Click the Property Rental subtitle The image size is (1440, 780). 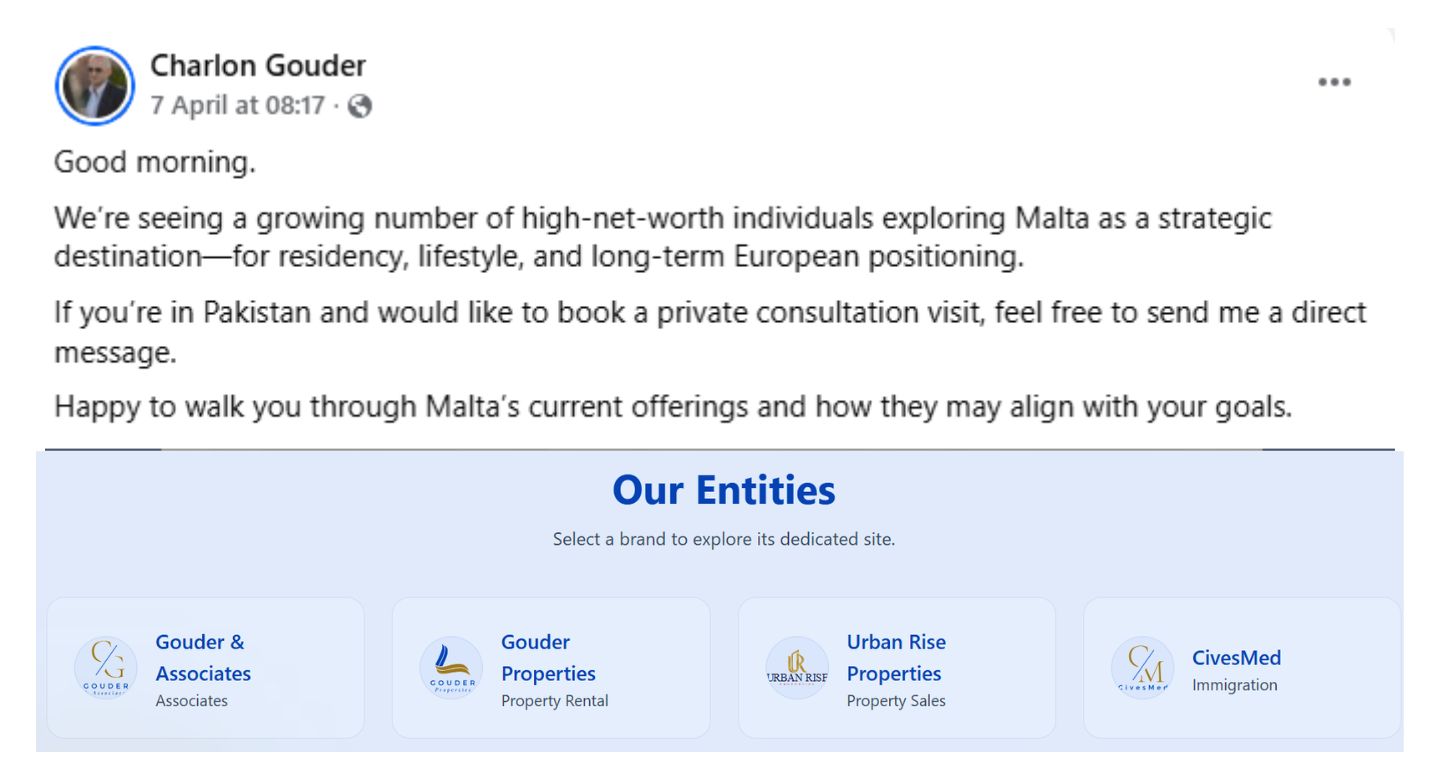tap(554, 701)
